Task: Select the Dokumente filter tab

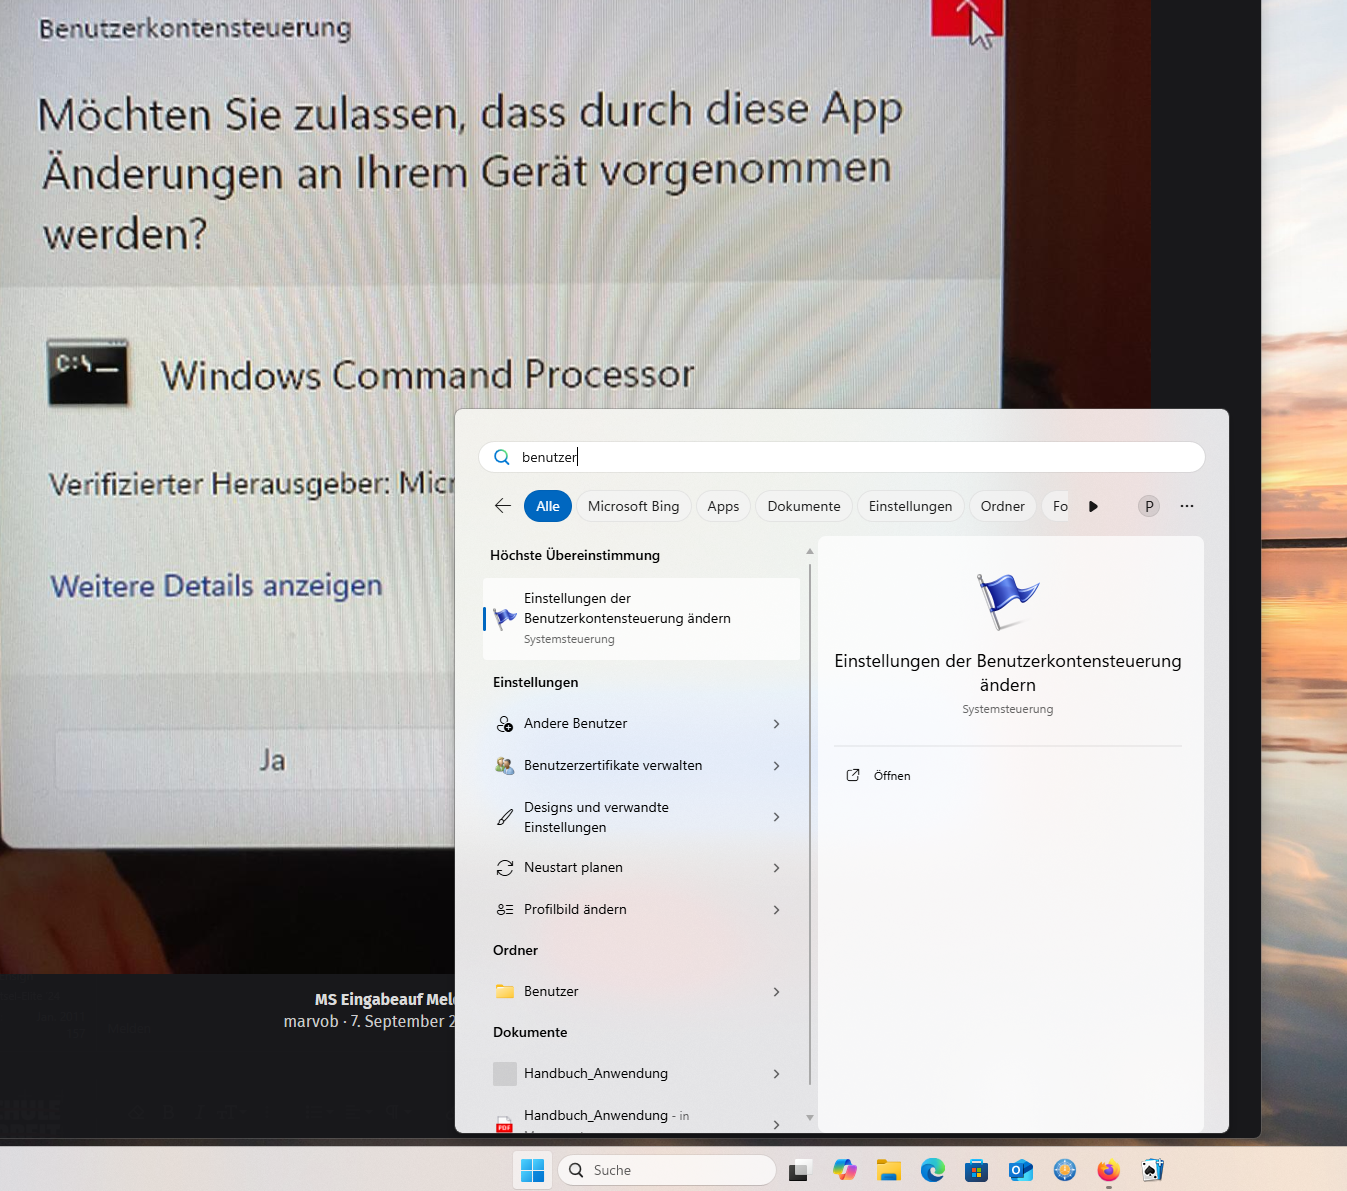Action: 804,506
